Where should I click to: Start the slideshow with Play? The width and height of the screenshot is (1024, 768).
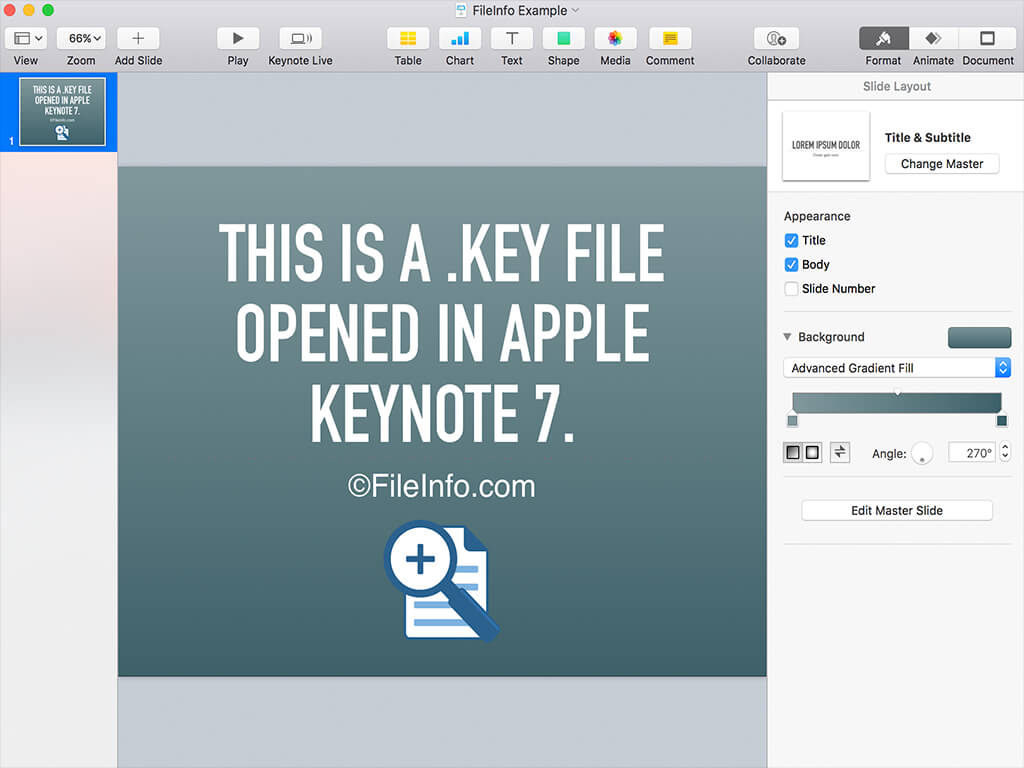coord(238,39)
